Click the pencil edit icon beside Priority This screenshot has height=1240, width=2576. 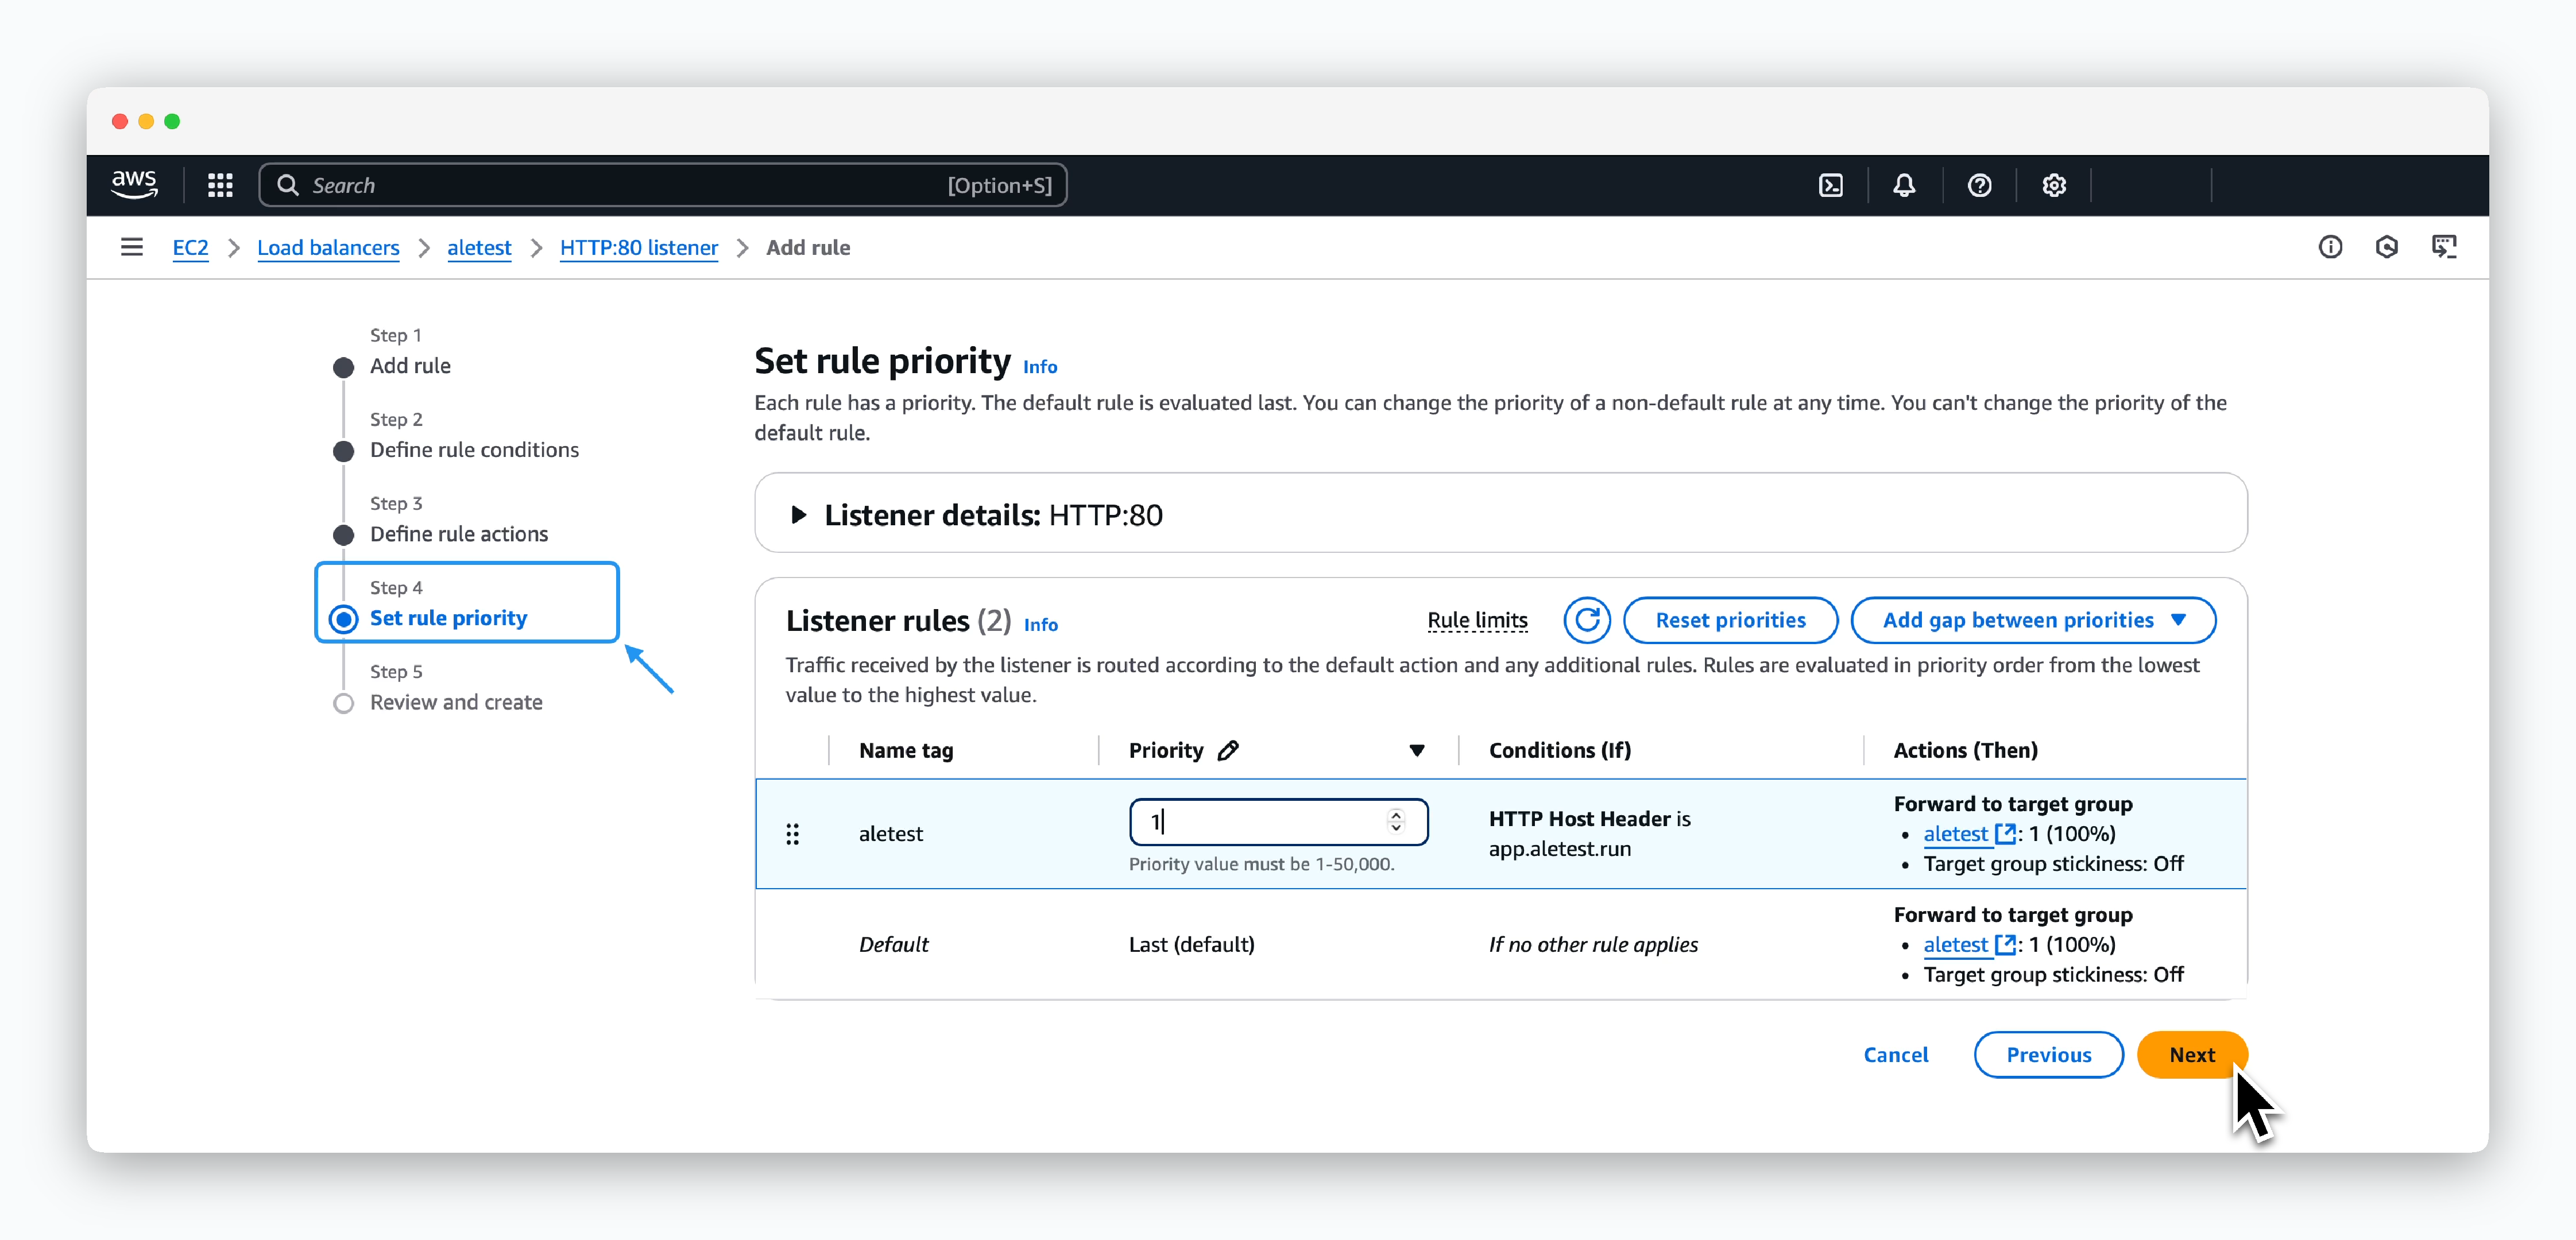(1229, 750)
